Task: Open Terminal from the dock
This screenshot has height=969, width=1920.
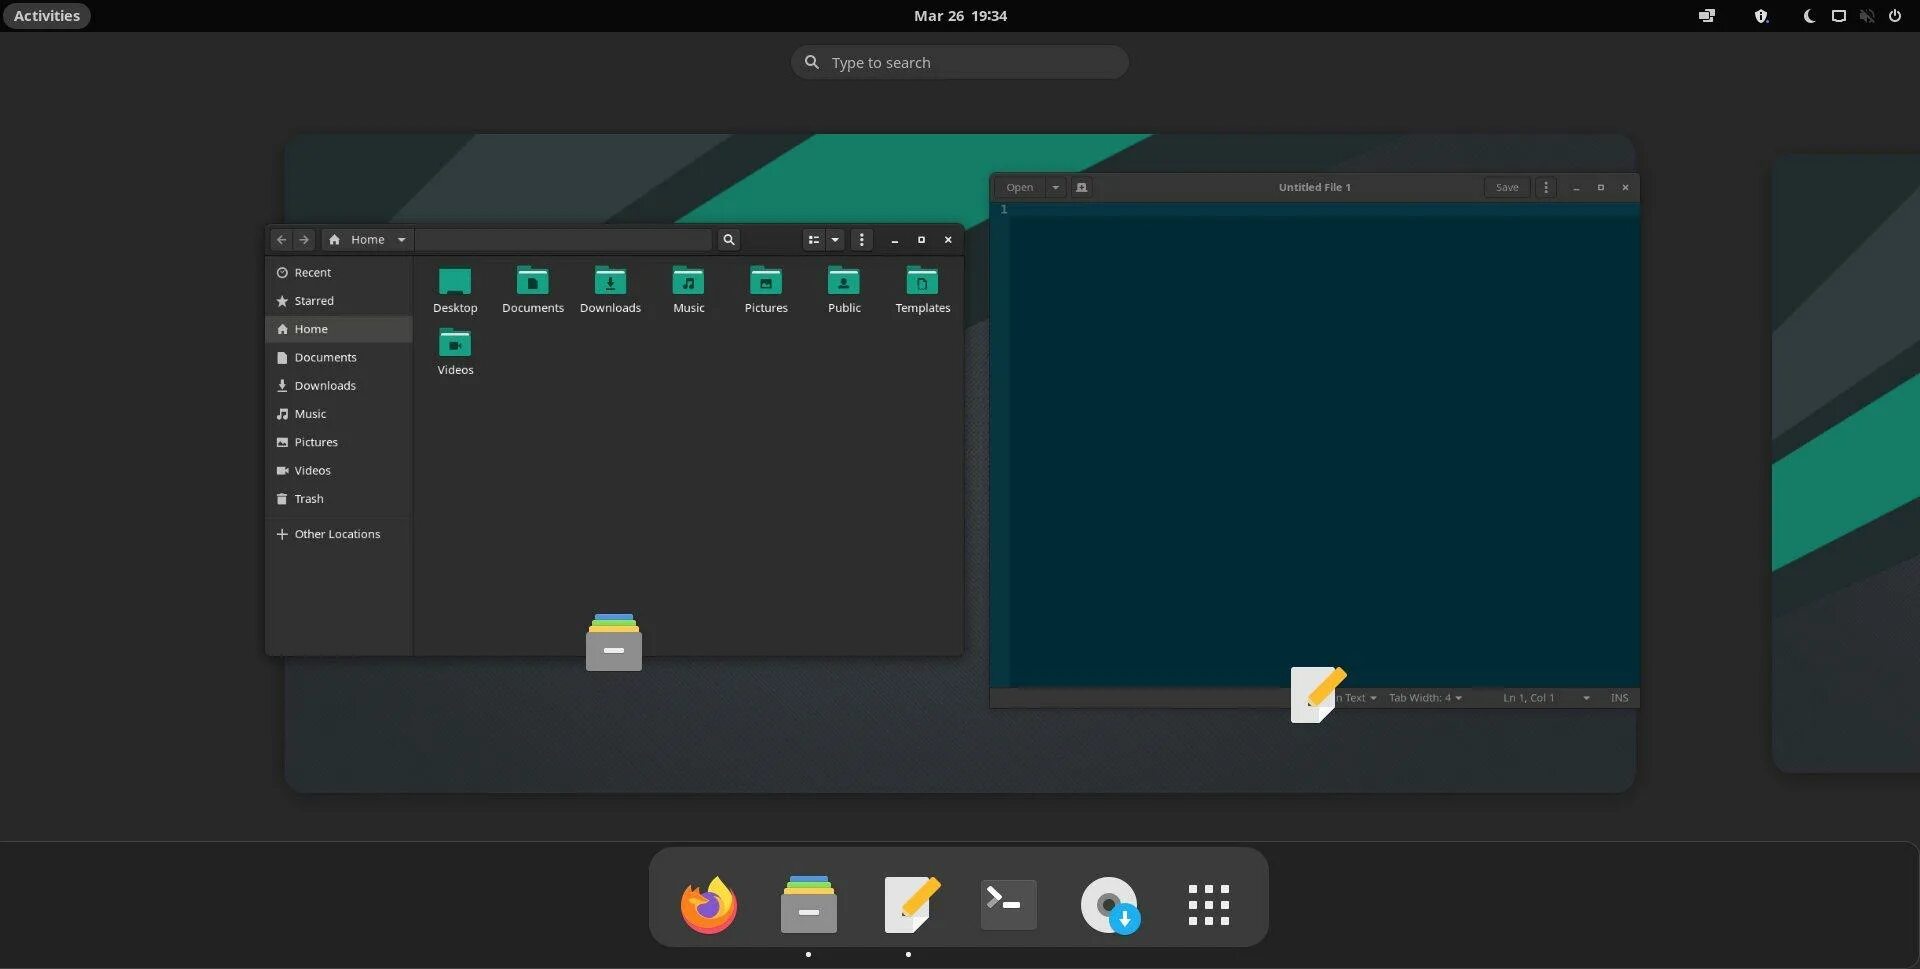Action: point(1008,905)
